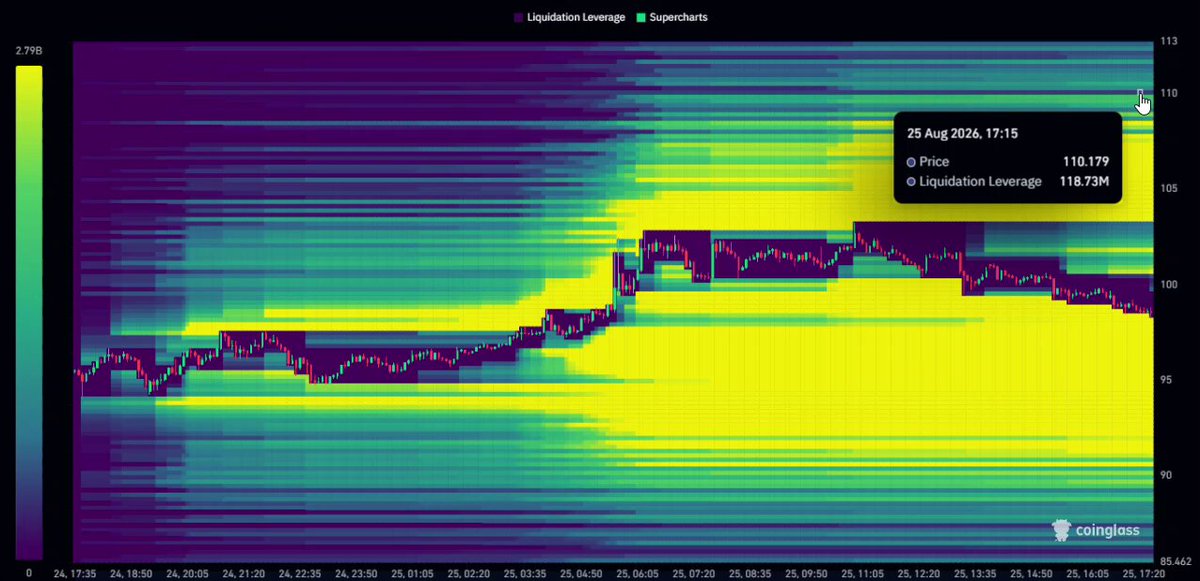This screenshot has height=581, width=1200.
Task: Click the 110 price axis label
Action: click(1167, 93)
